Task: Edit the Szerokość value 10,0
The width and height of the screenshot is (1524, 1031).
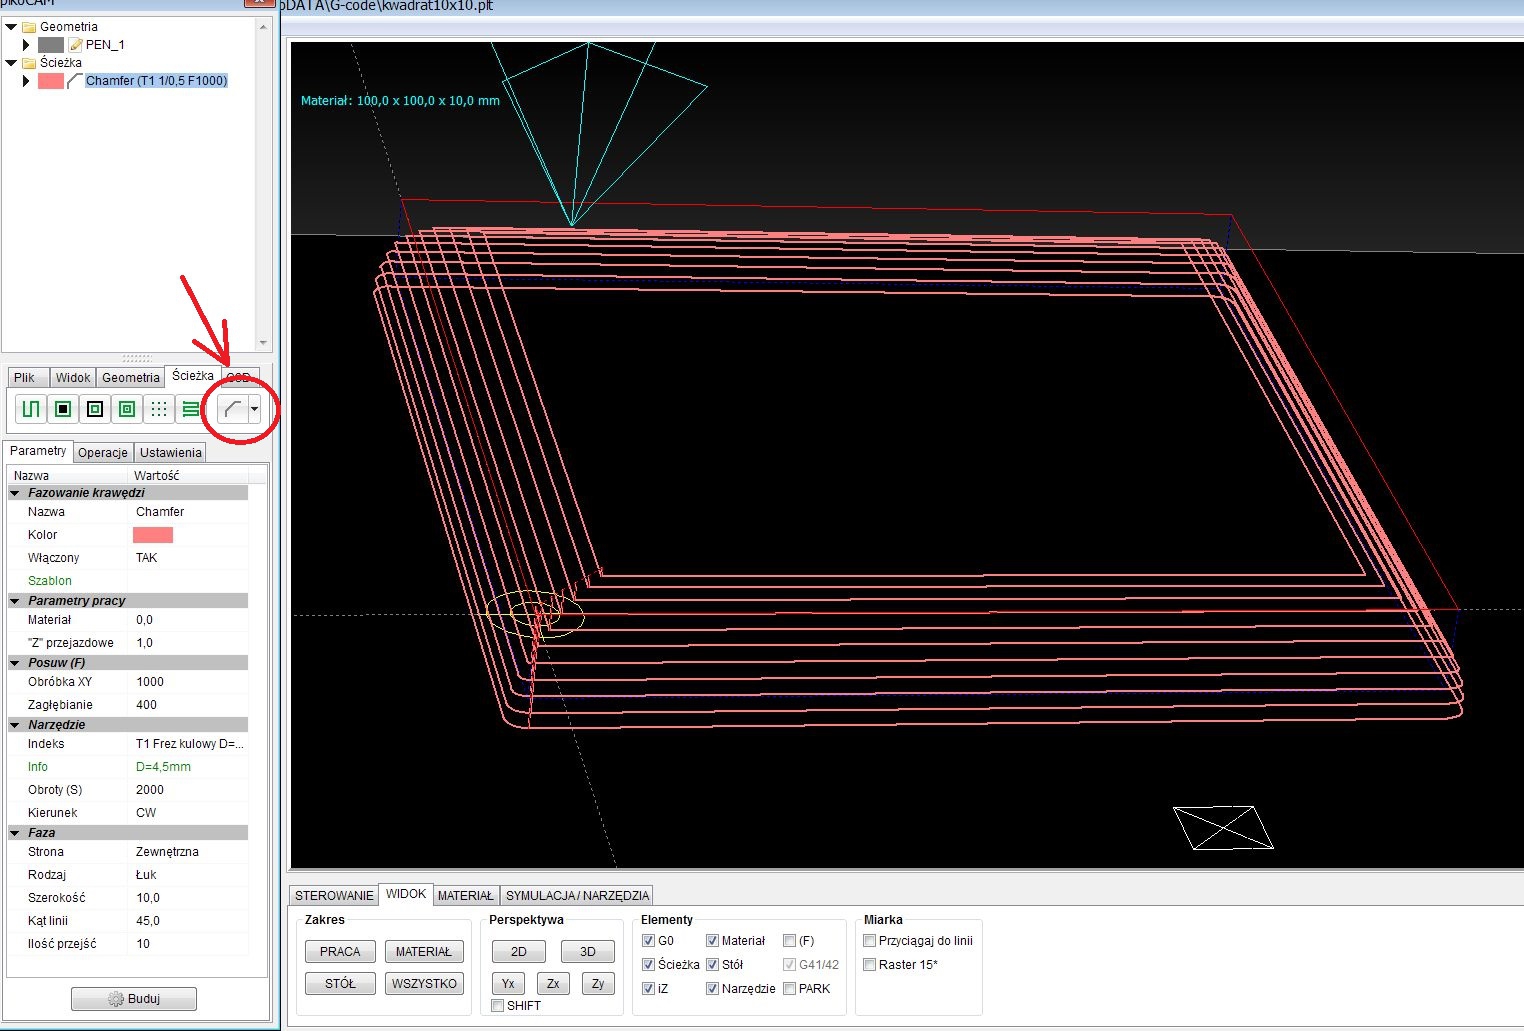Action: click(188, 898)
